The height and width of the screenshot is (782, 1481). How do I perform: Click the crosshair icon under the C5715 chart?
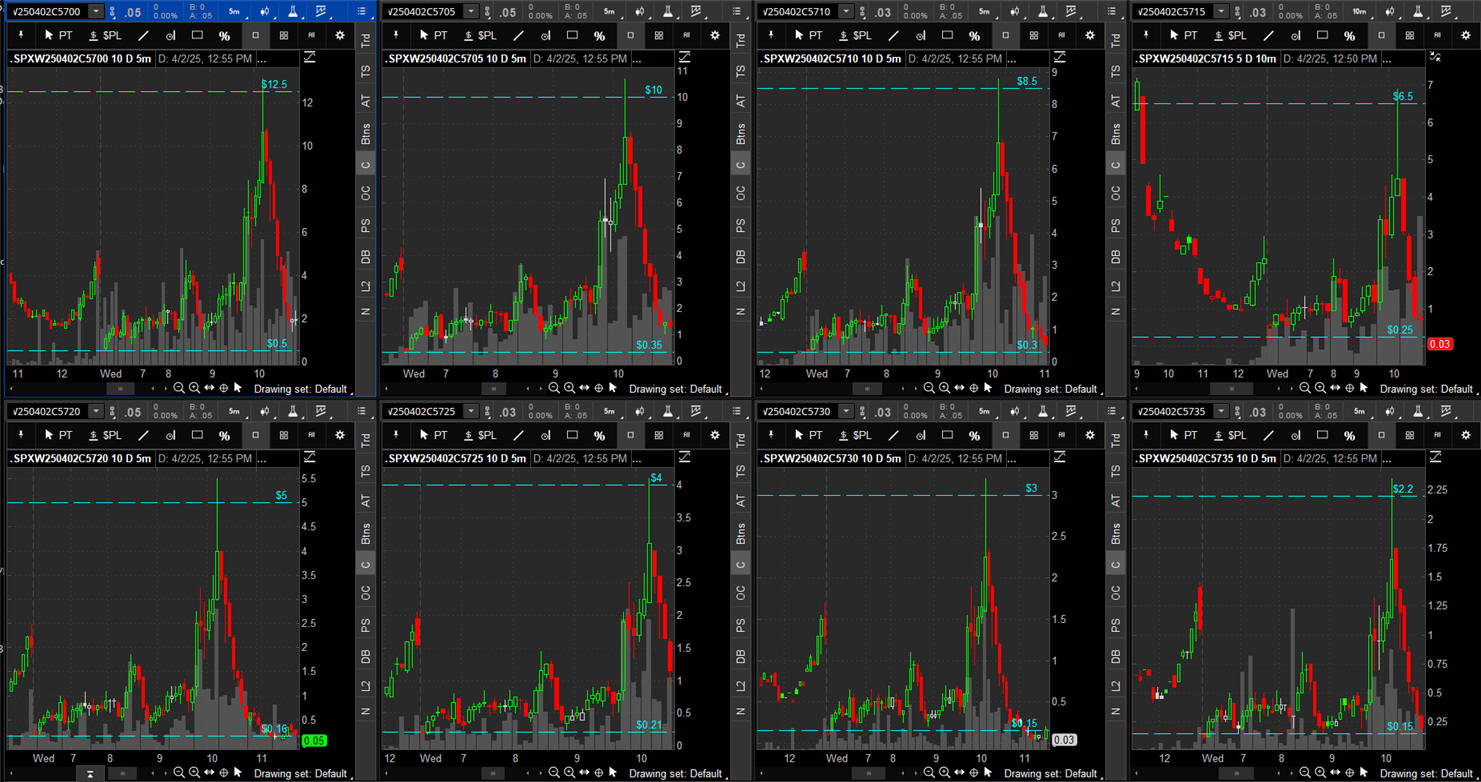click(x=1349, y=388)
